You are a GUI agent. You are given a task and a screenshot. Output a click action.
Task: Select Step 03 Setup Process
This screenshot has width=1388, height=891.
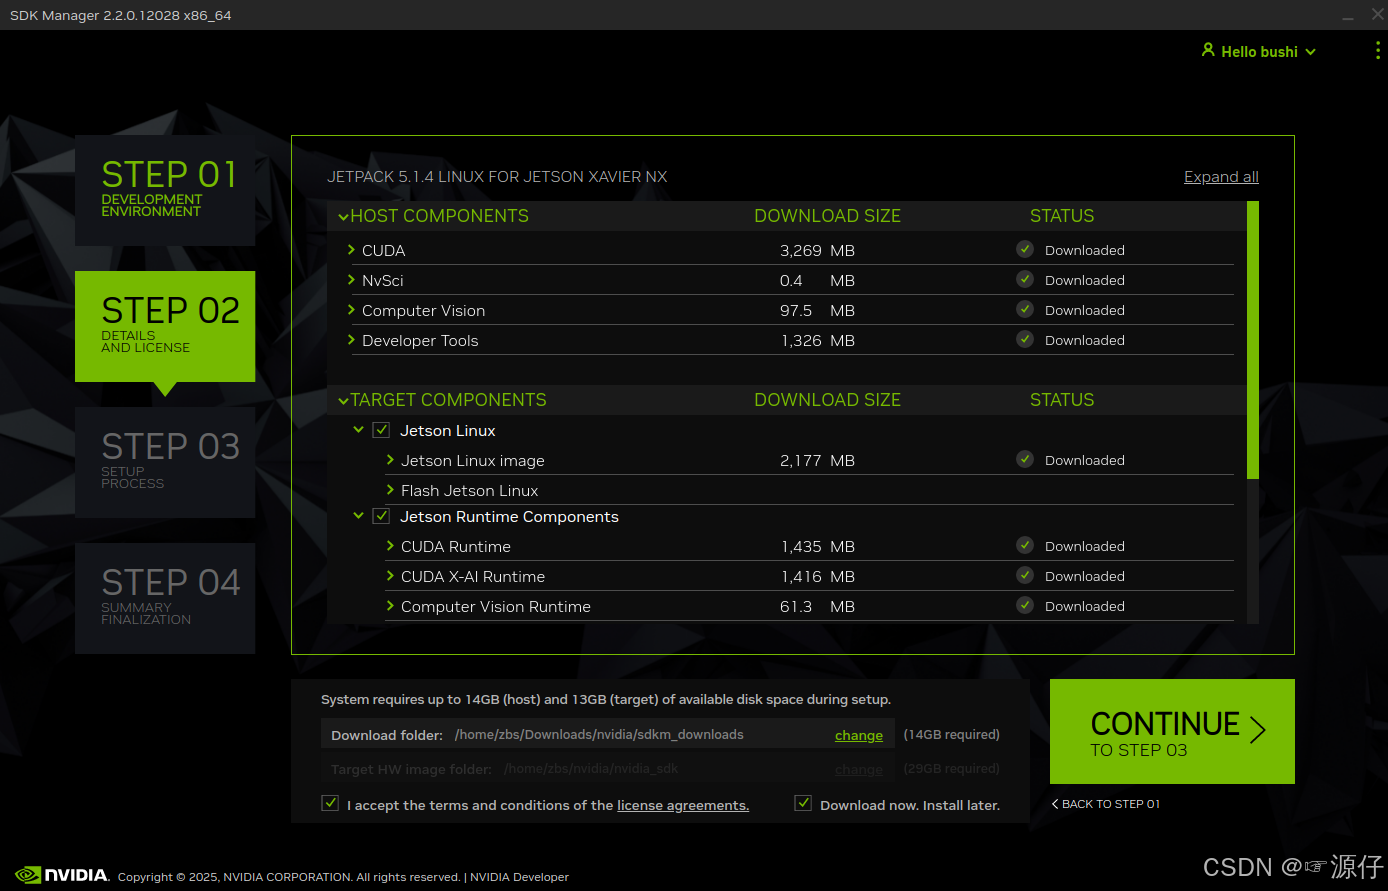coord(165,462)
